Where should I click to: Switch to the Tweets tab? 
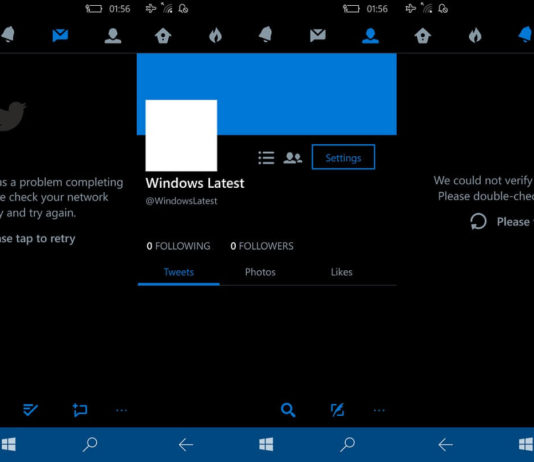point(179,272)
